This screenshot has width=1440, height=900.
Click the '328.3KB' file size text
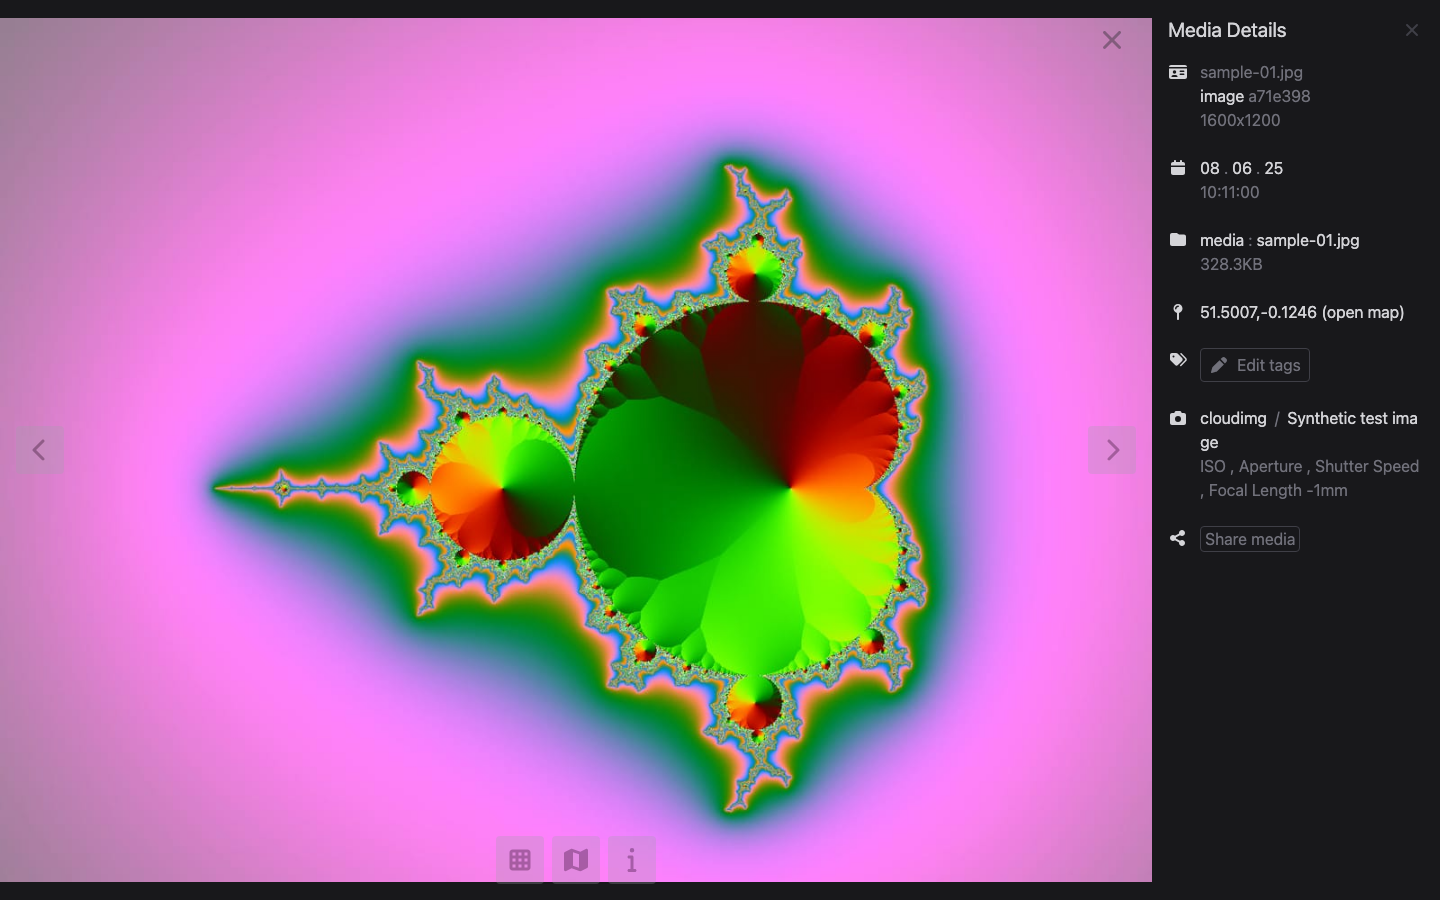pos(1231,264)
